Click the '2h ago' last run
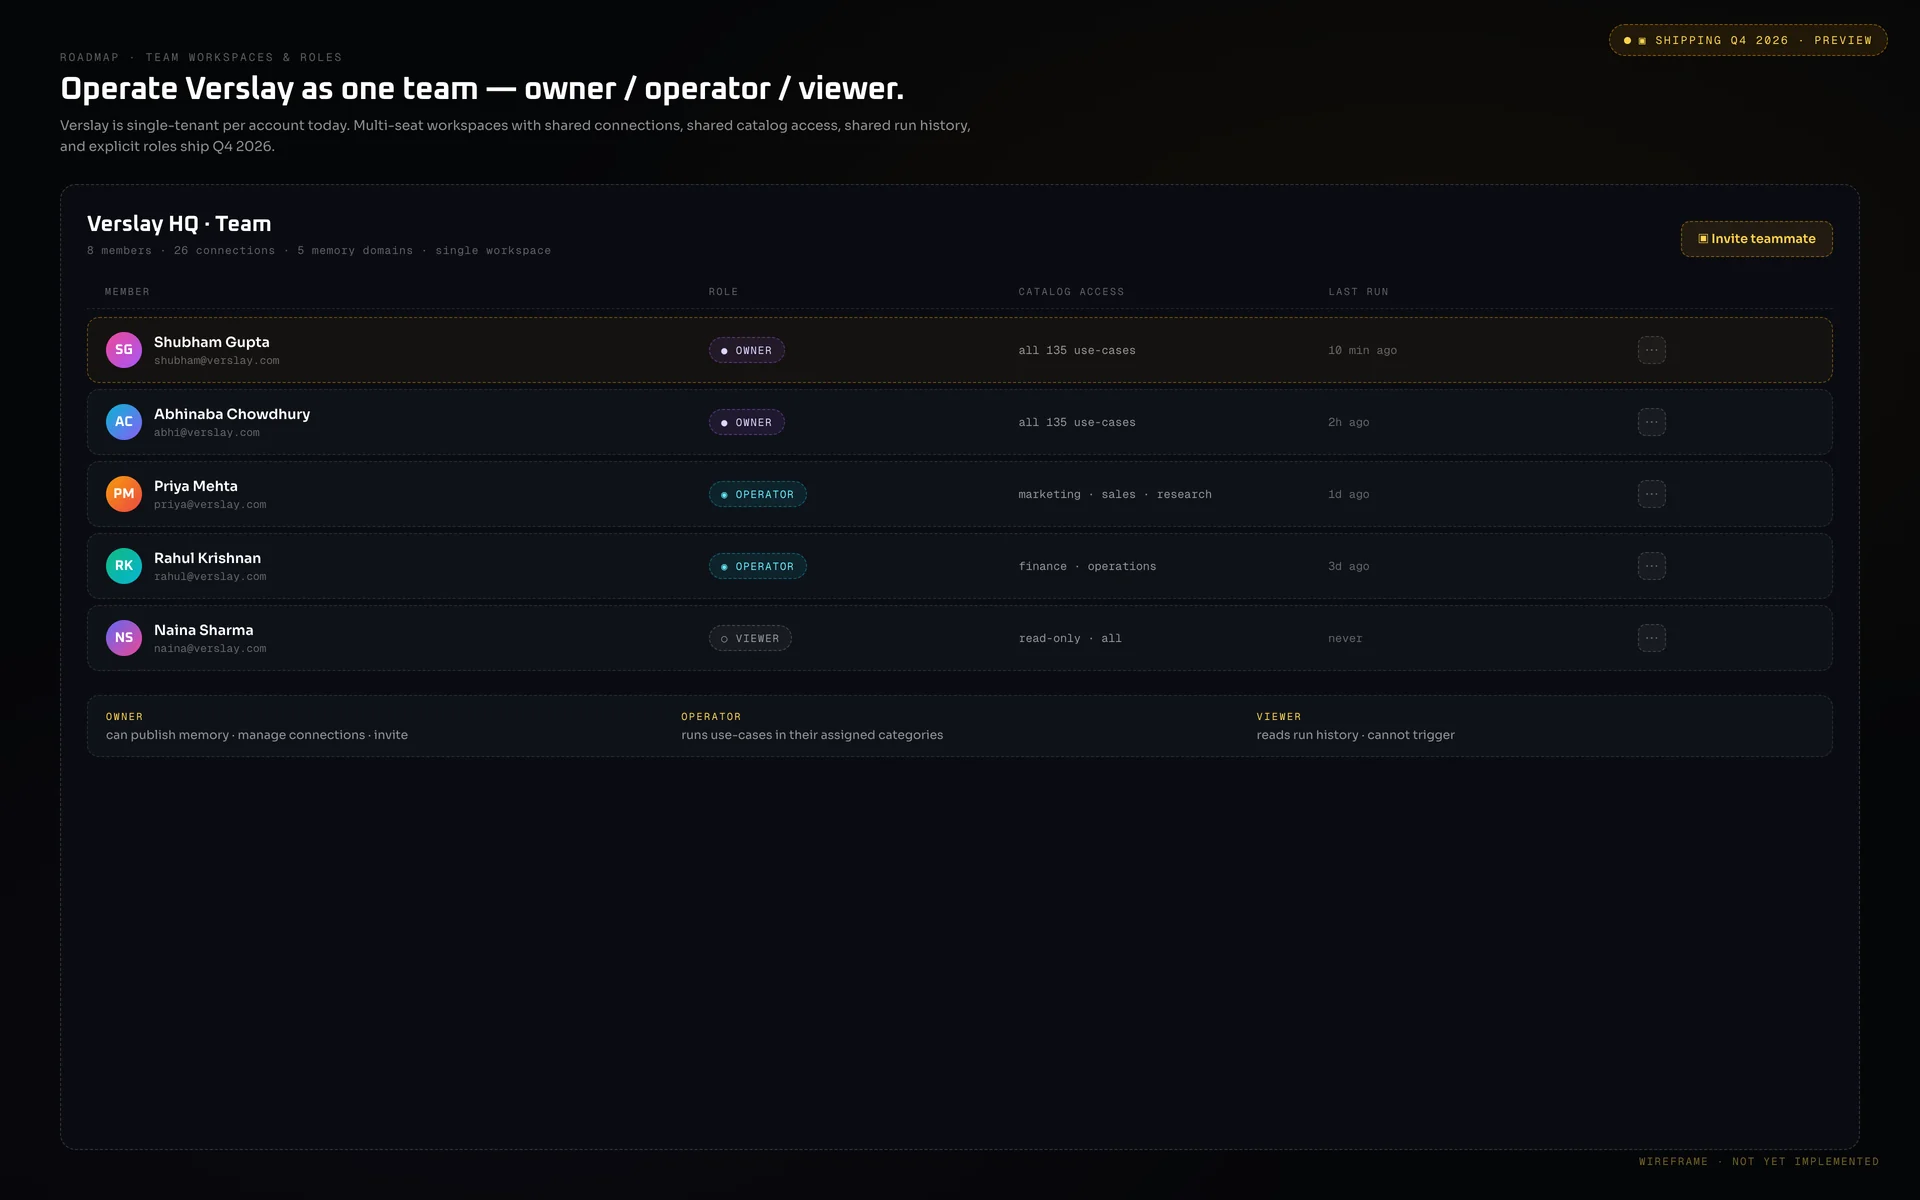This screenshot has width=1920, height=1200. click(1348, 423)
